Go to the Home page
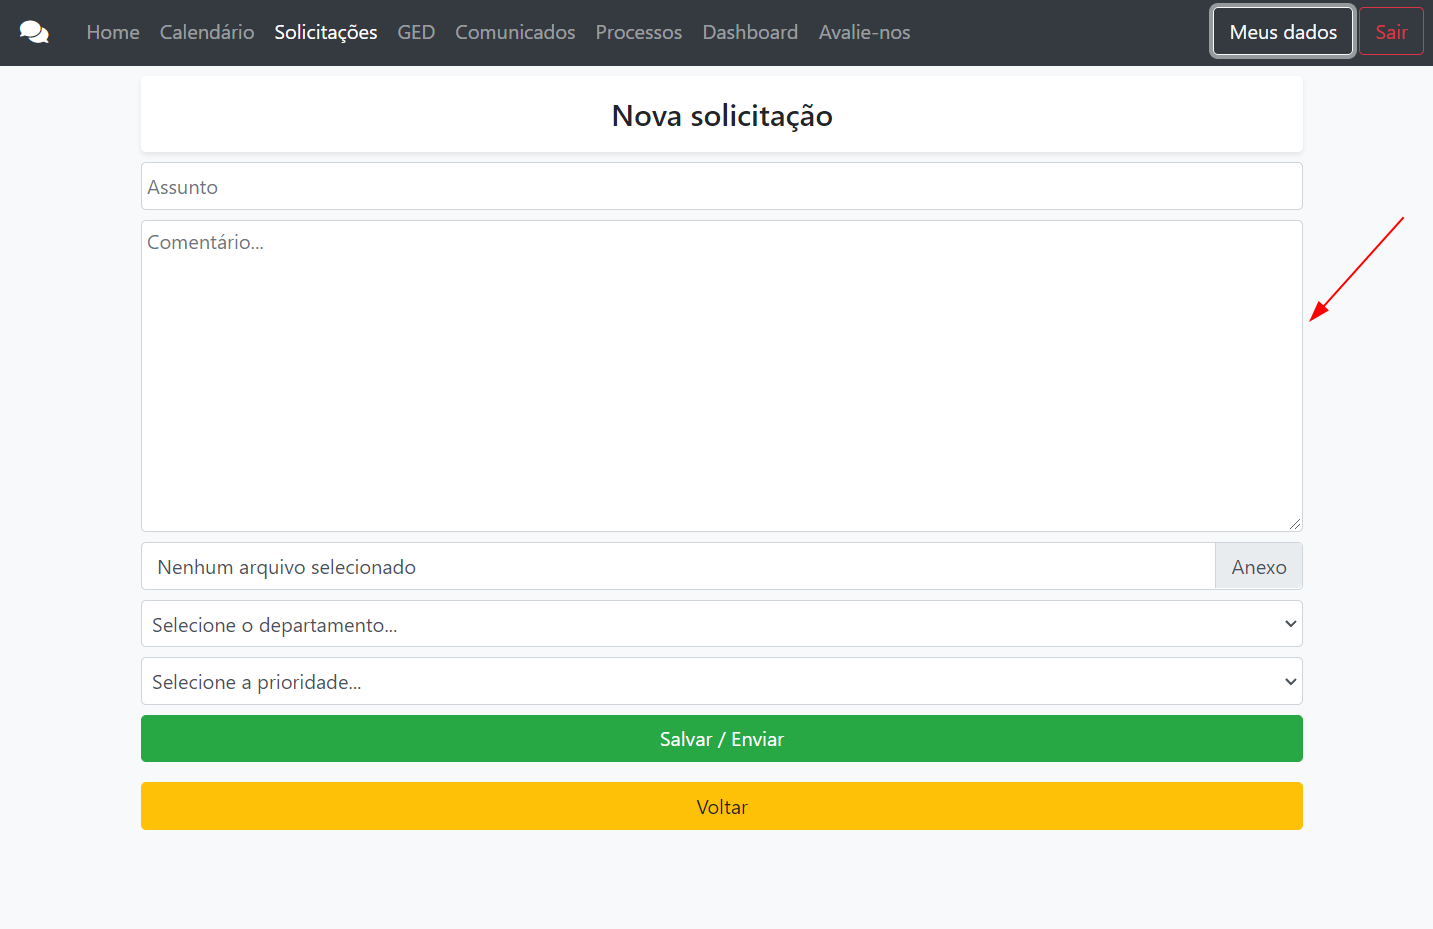The height and width of the screenshot is (929, 1433). [x=113, y=32]
